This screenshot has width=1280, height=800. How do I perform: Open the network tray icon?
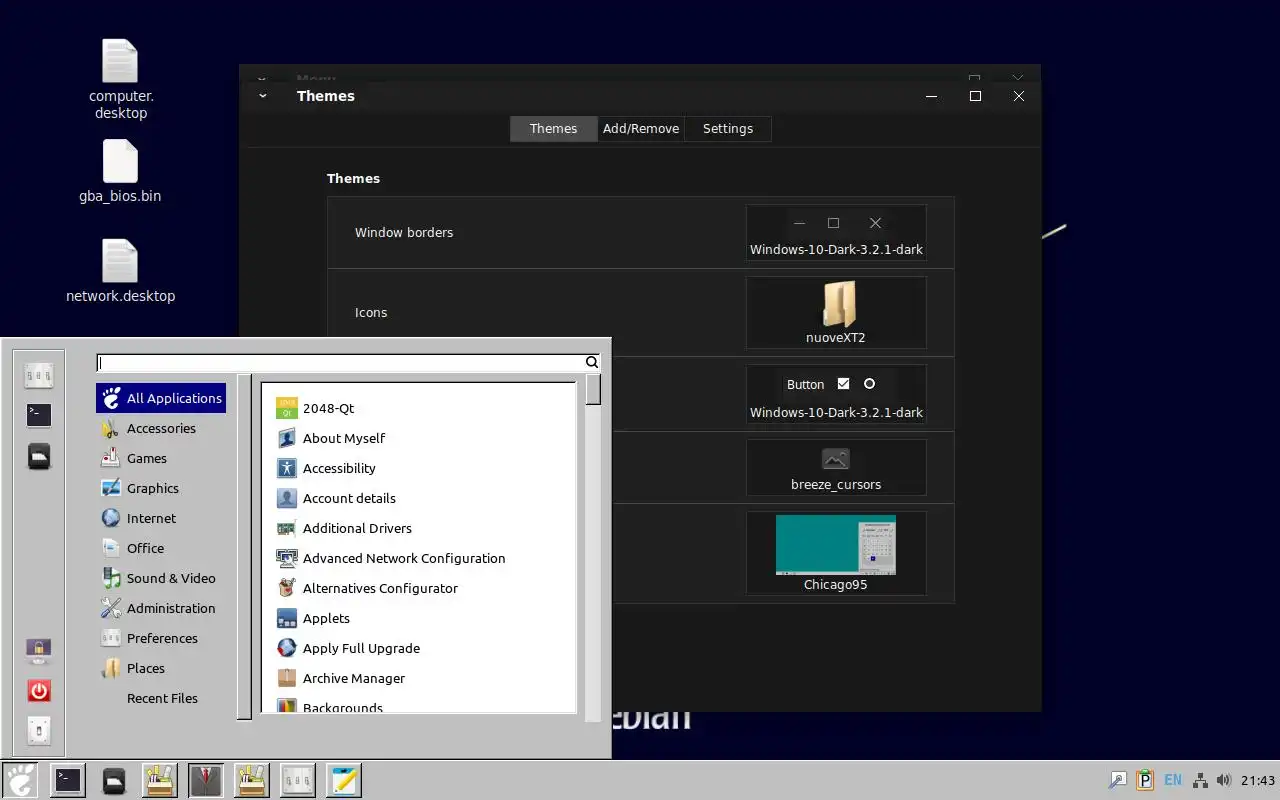[1200, 780]
